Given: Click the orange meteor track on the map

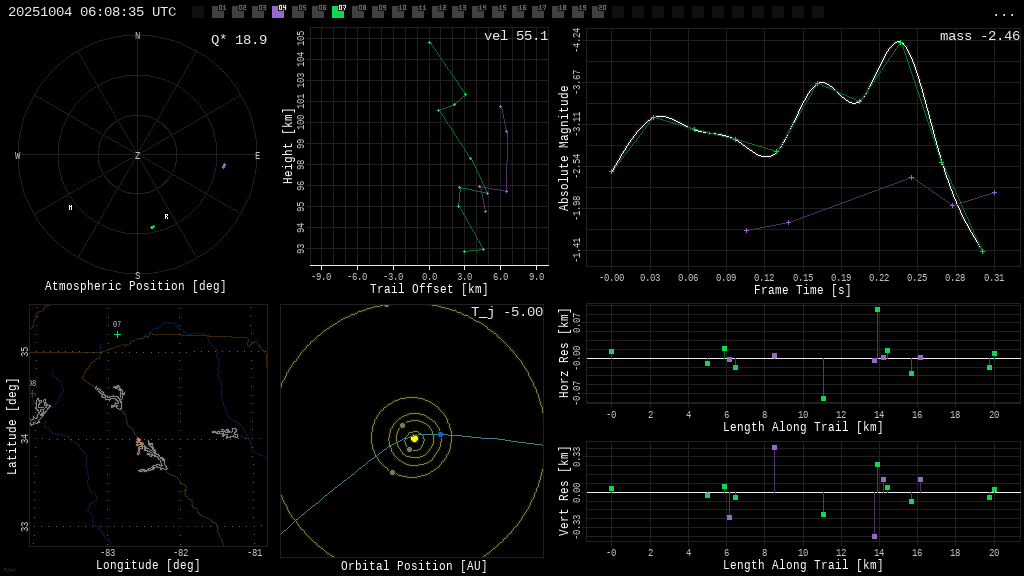Looking at the screenshot, I should pos(138,441).
